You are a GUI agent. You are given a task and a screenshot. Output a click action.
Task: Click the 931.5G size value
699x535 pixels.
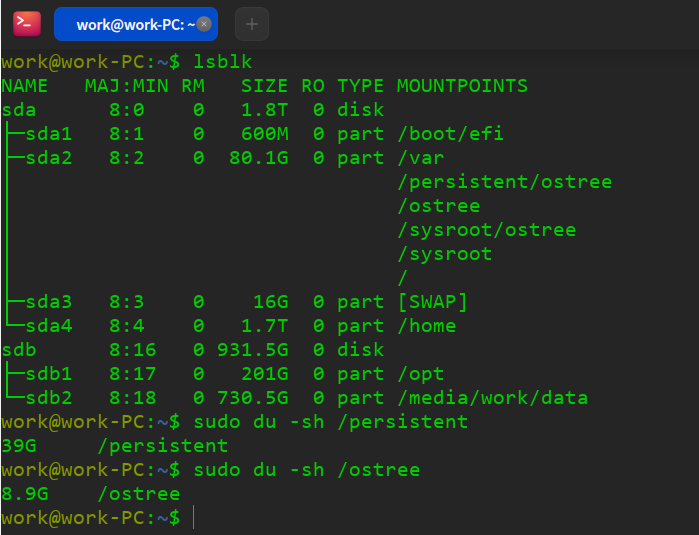point(252,350)
